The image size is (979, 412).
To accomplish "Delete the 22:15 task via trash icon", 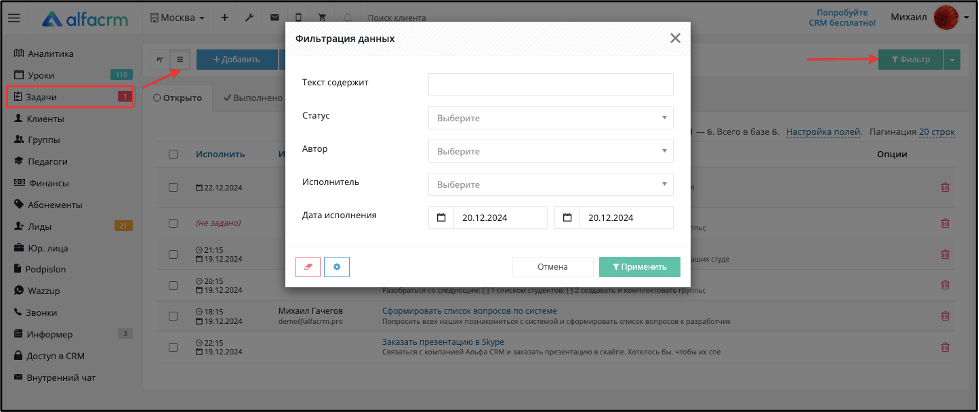I will pos(945,346).
